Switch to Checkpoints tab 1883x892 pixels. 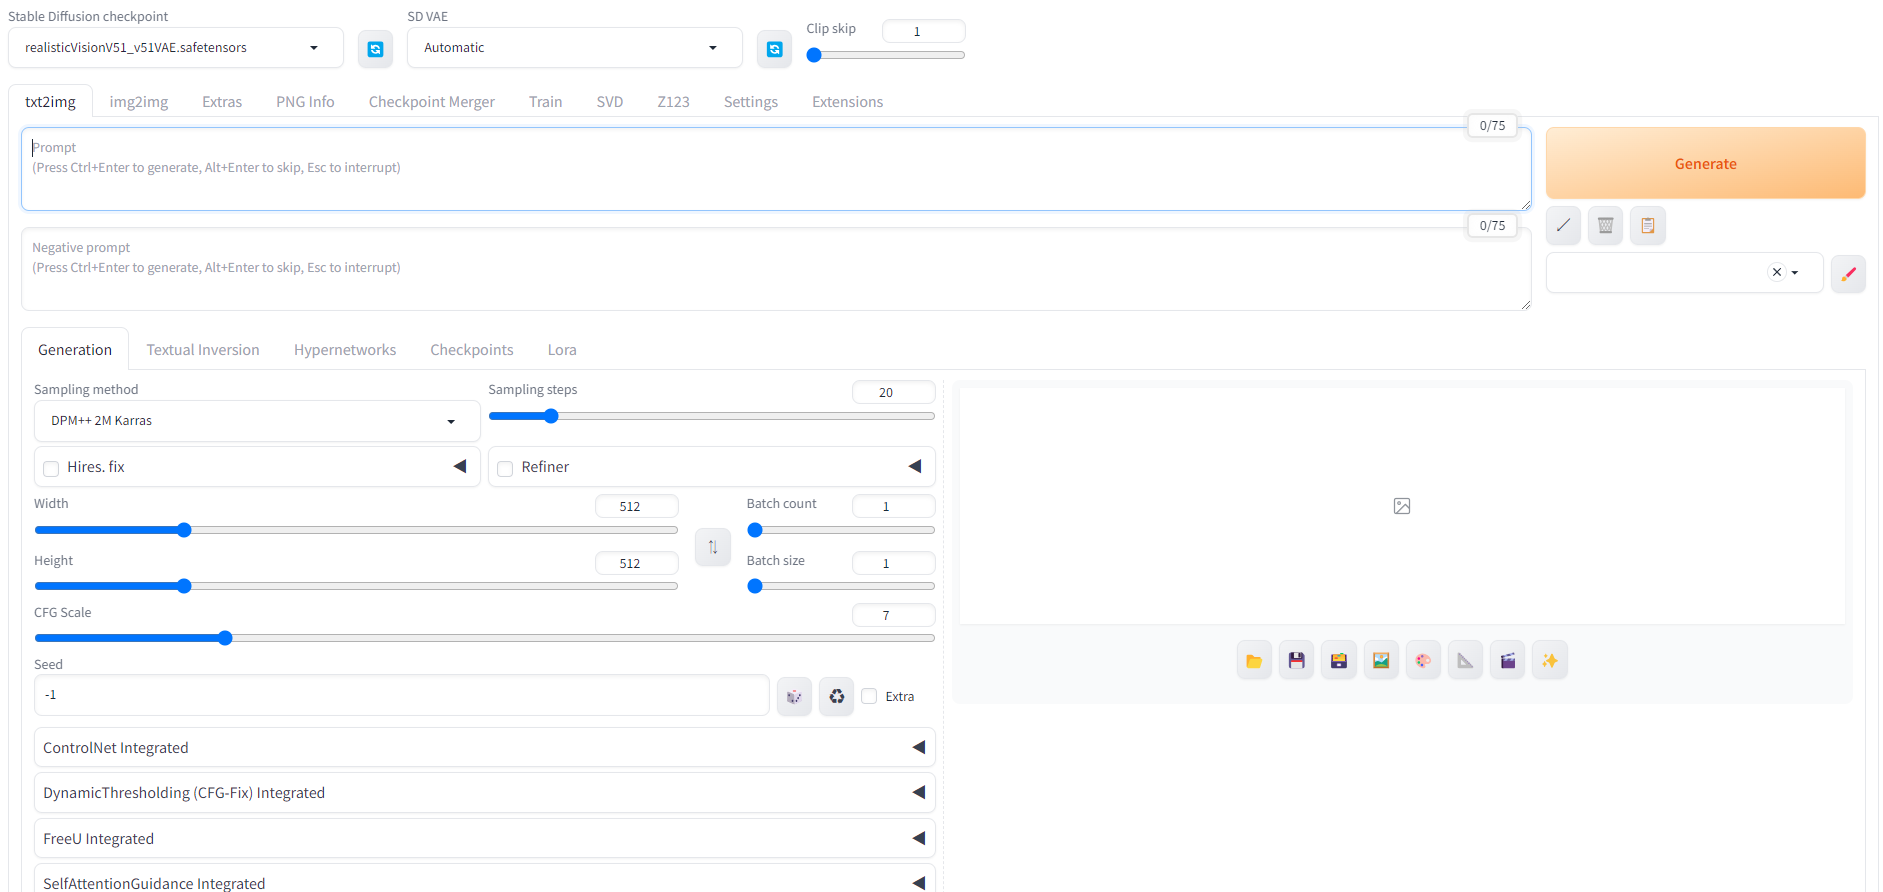472,350
